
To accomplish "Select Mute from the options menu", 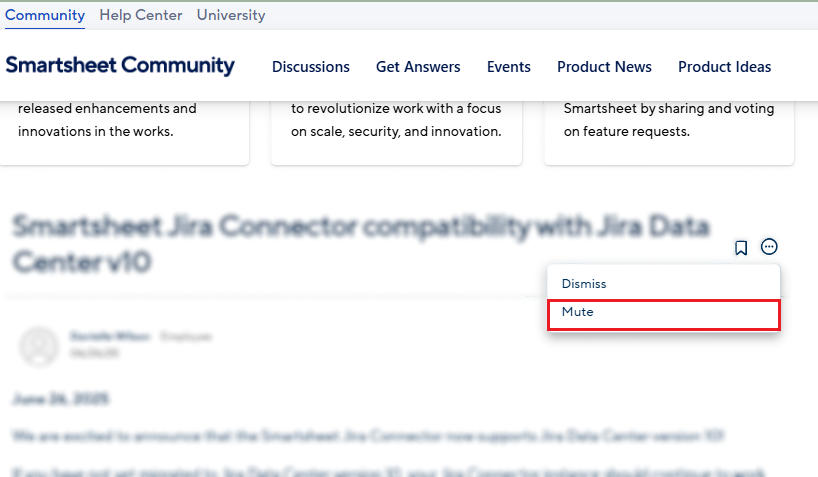I will [664, 315].
